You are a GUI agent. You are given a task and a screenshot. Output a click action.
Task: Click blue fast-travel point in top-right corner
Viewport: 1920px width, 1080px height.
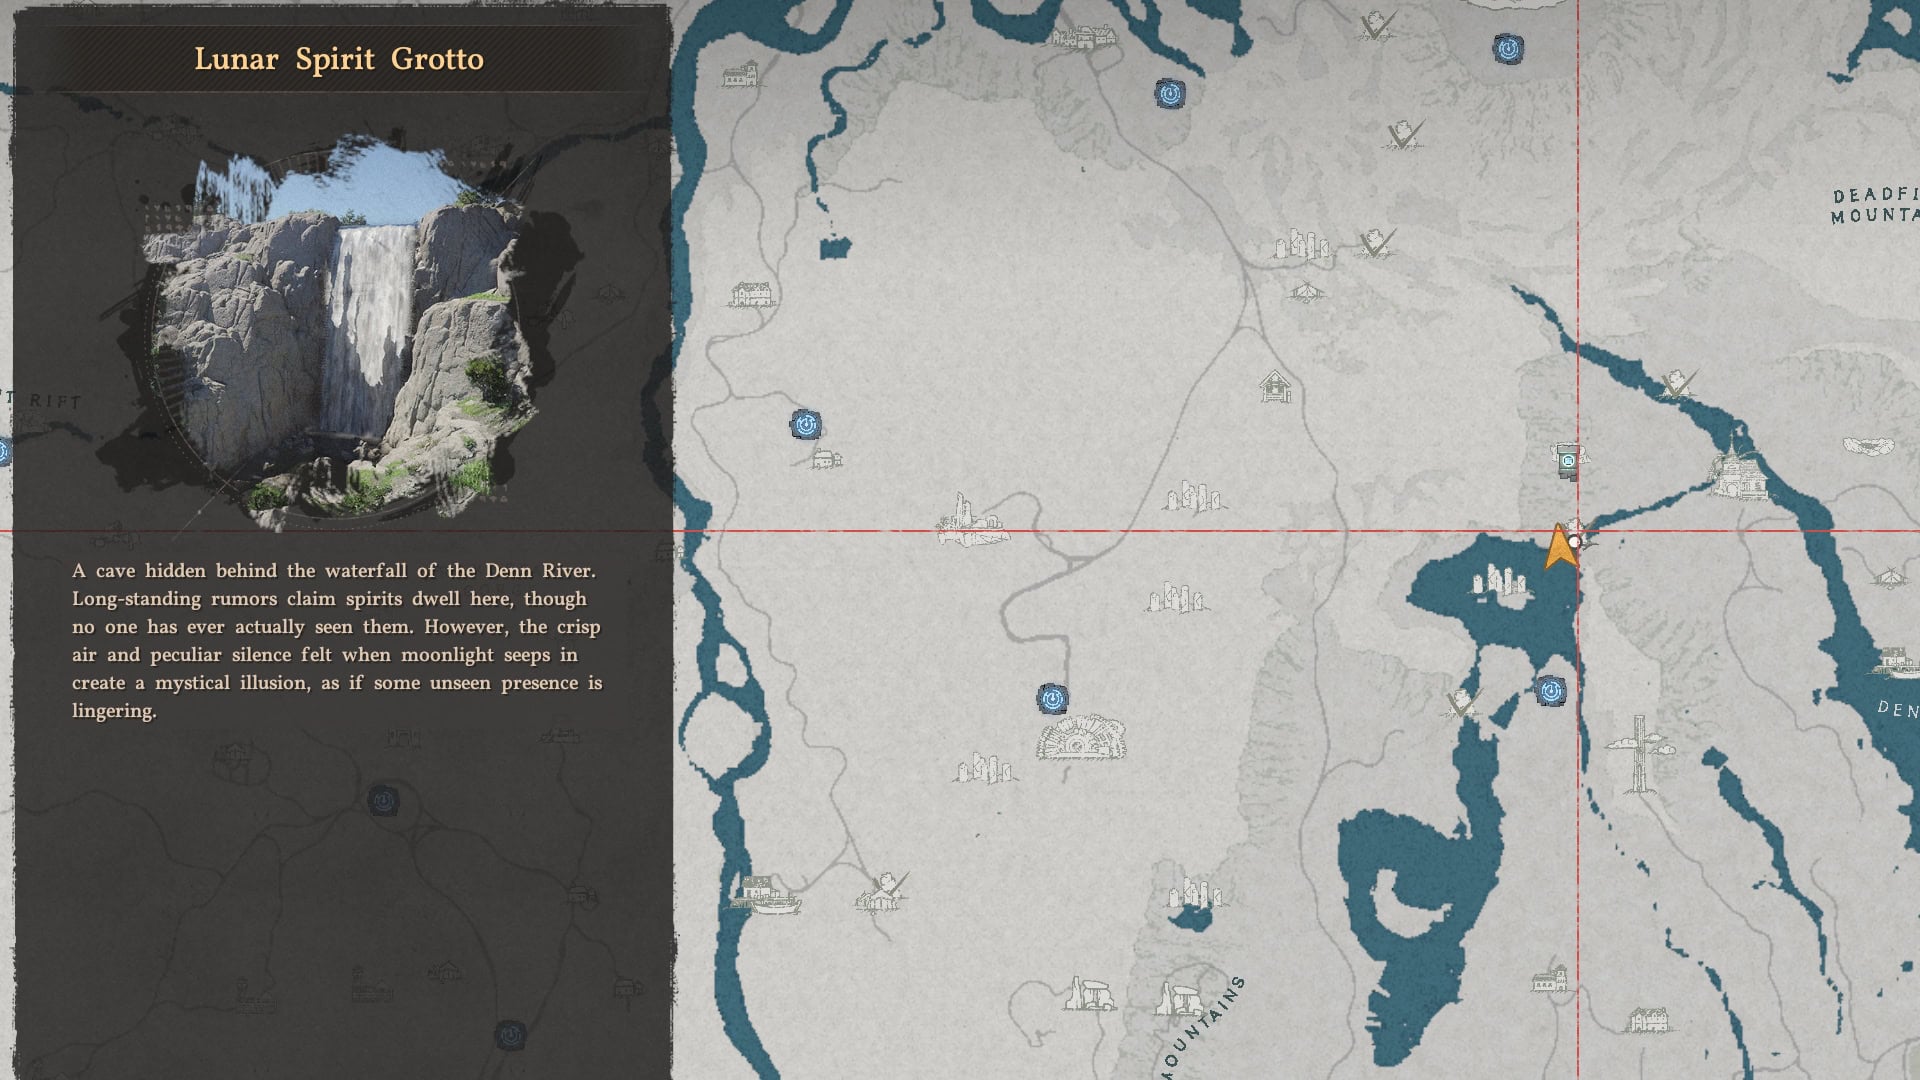click(1508, 48)
